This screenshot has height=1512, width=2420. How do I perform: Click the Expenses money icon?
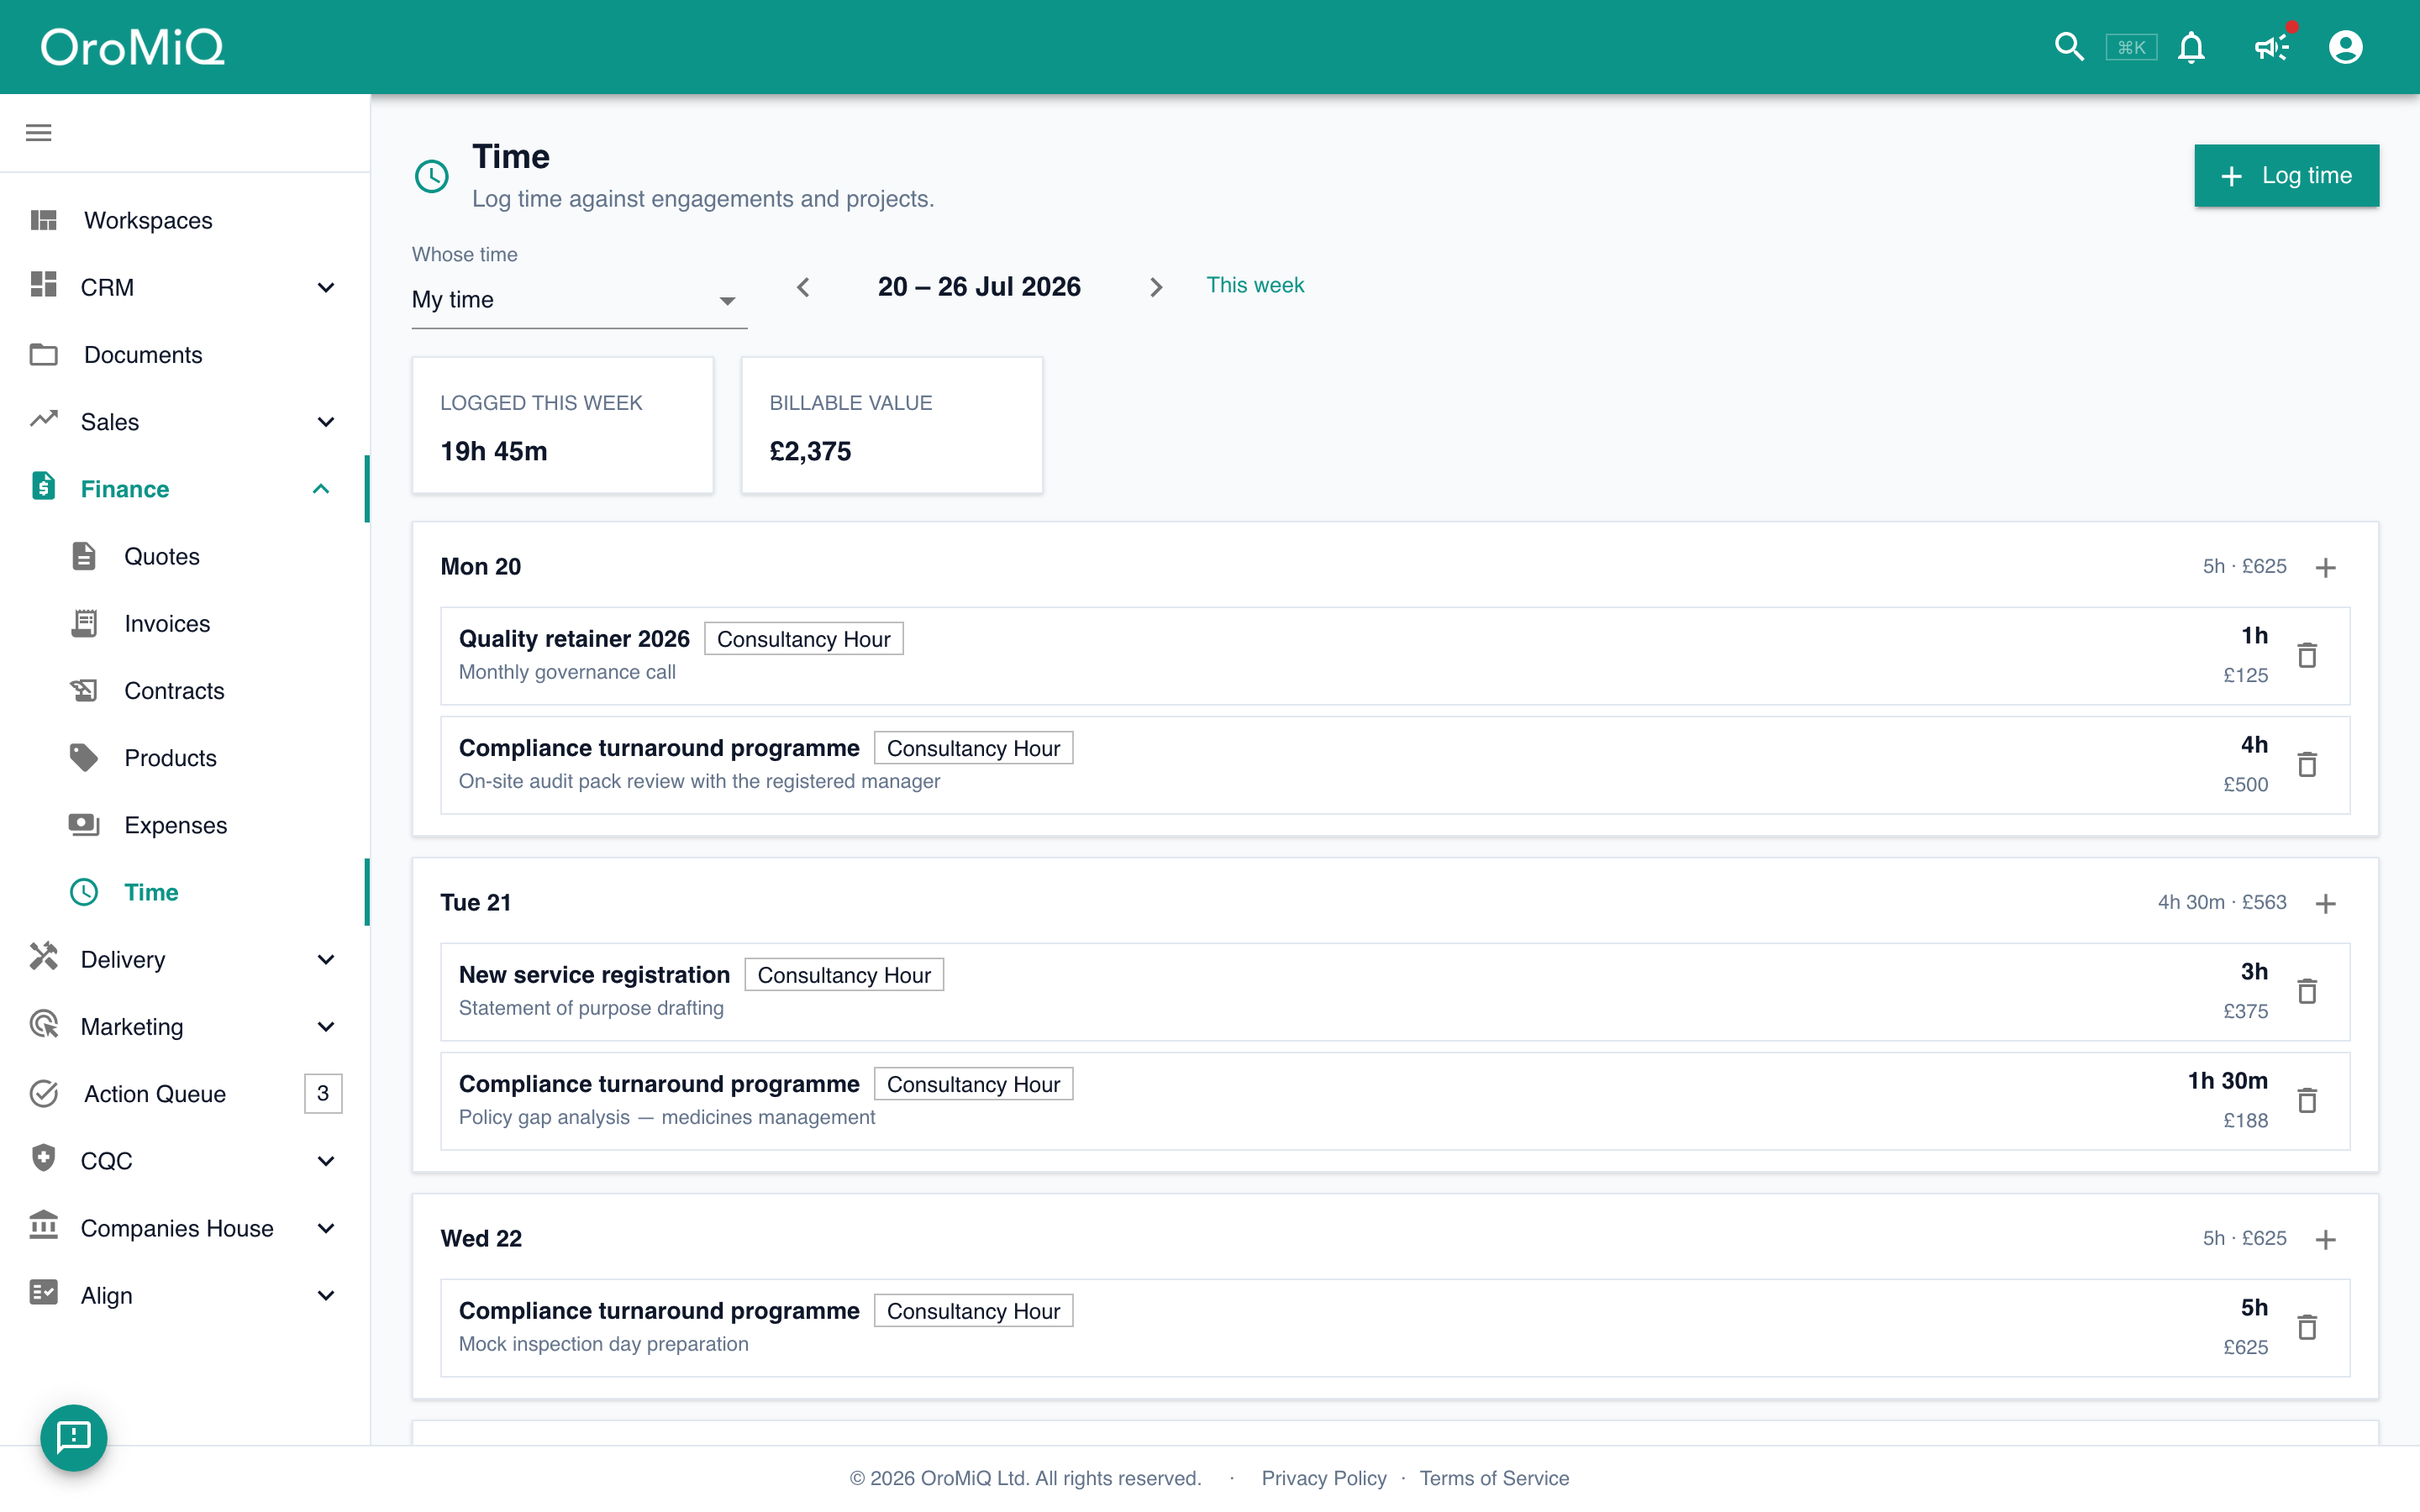point(84,824)
